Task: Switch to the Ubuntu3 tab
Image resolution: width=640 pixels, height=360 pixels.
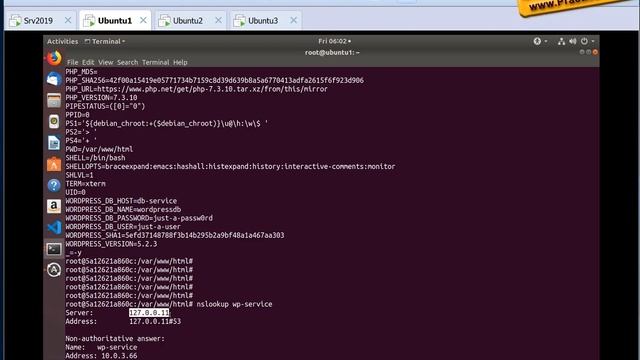Action: [266, 20]
